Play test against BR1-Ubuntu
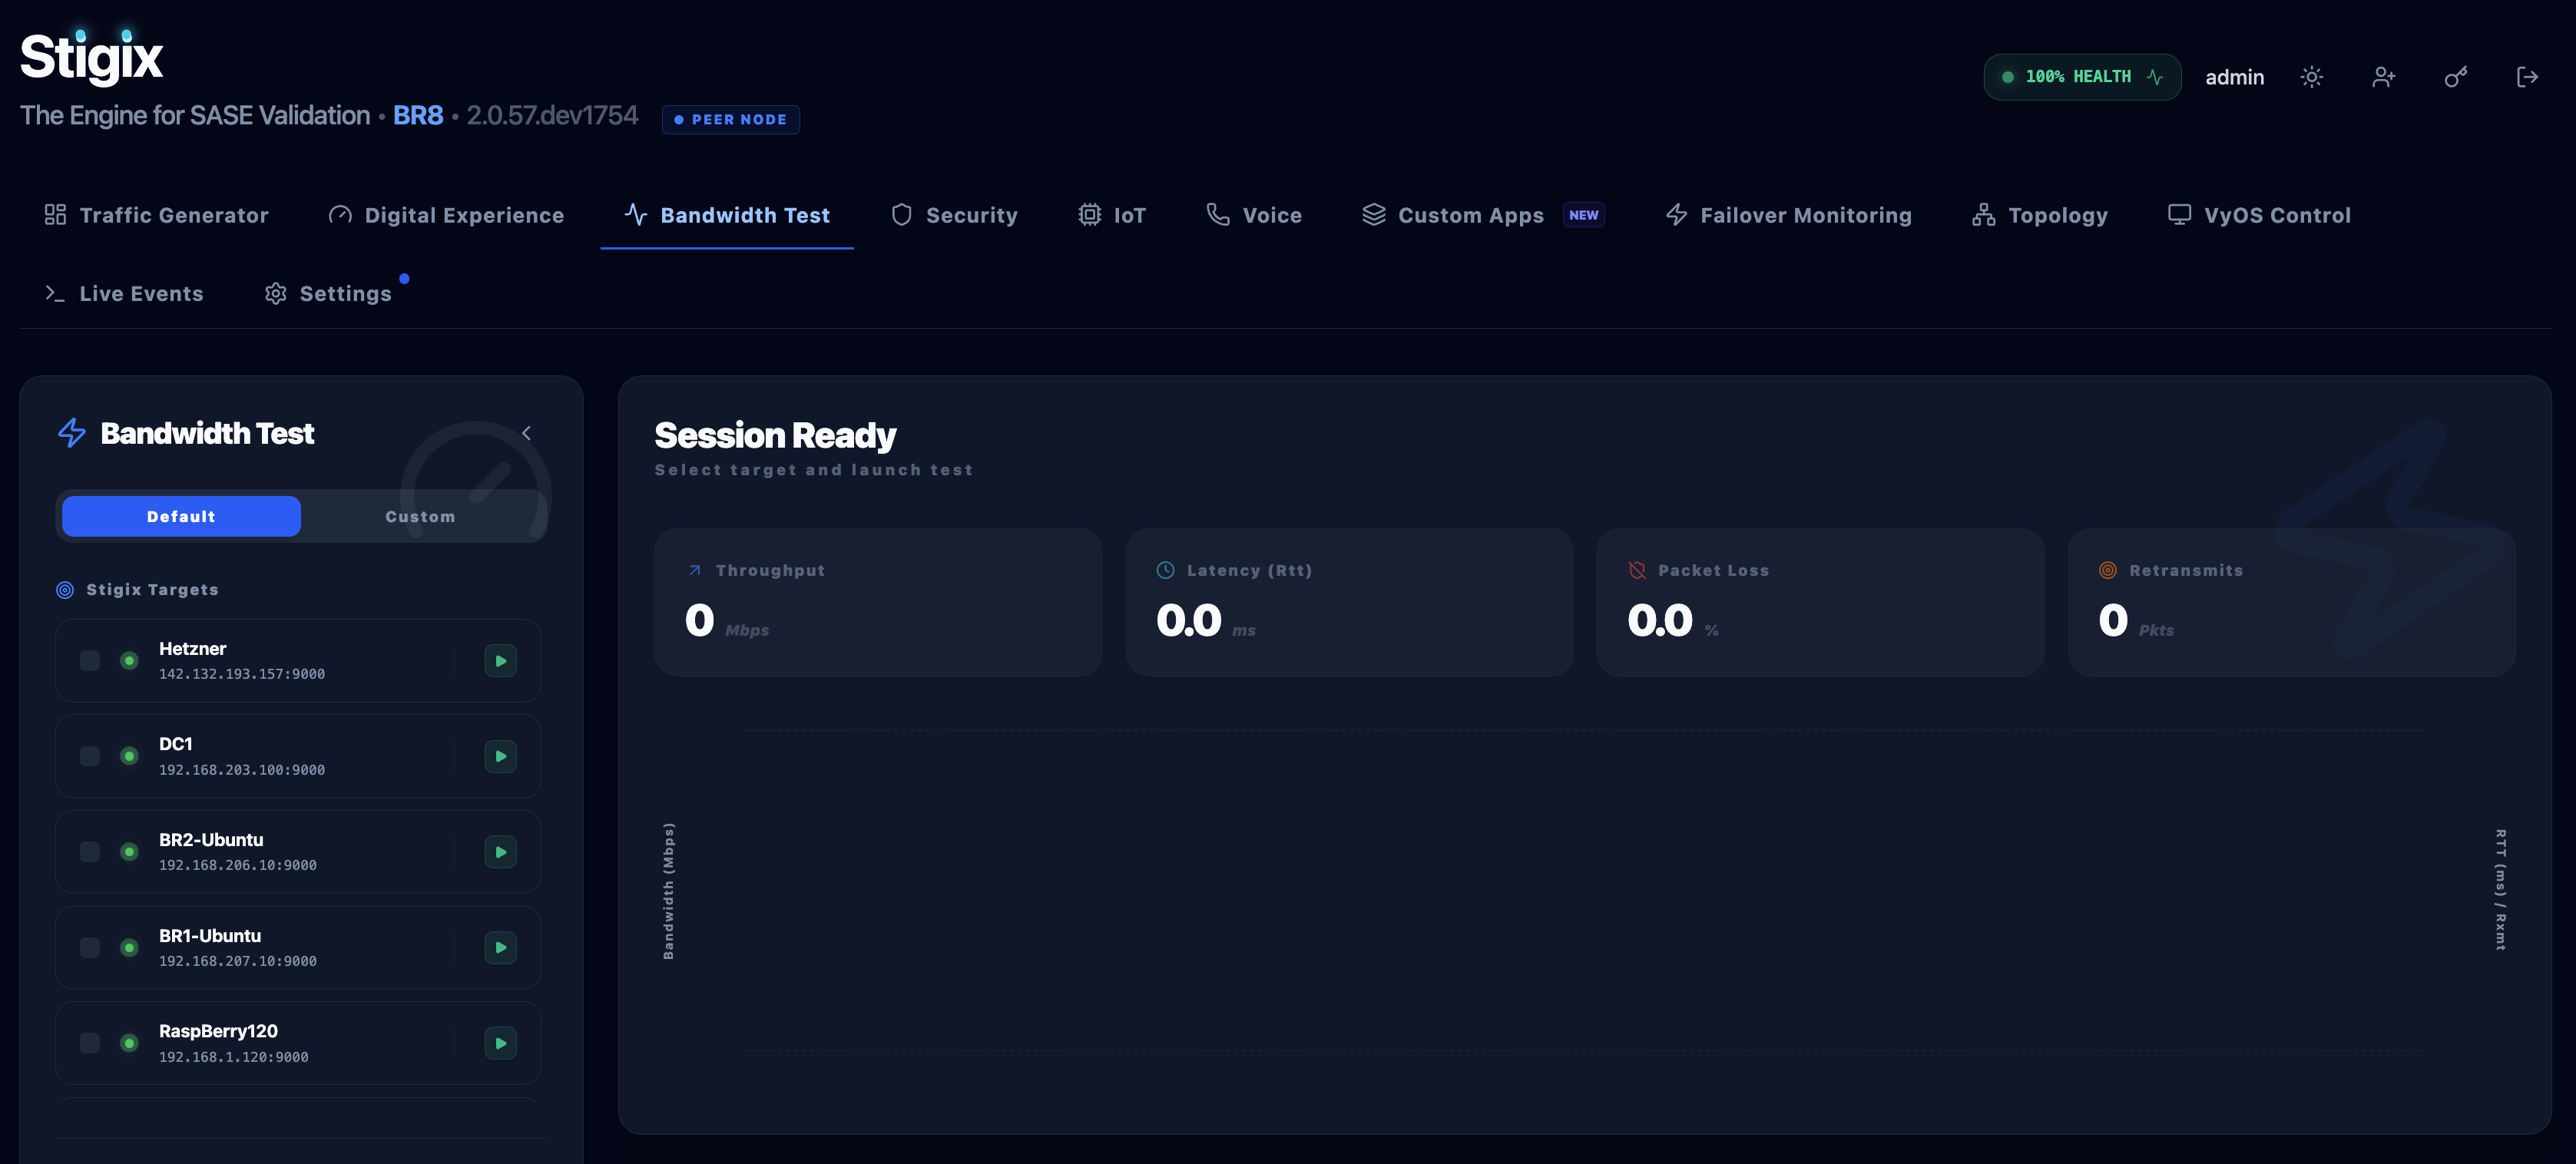 tap(500, 947)
